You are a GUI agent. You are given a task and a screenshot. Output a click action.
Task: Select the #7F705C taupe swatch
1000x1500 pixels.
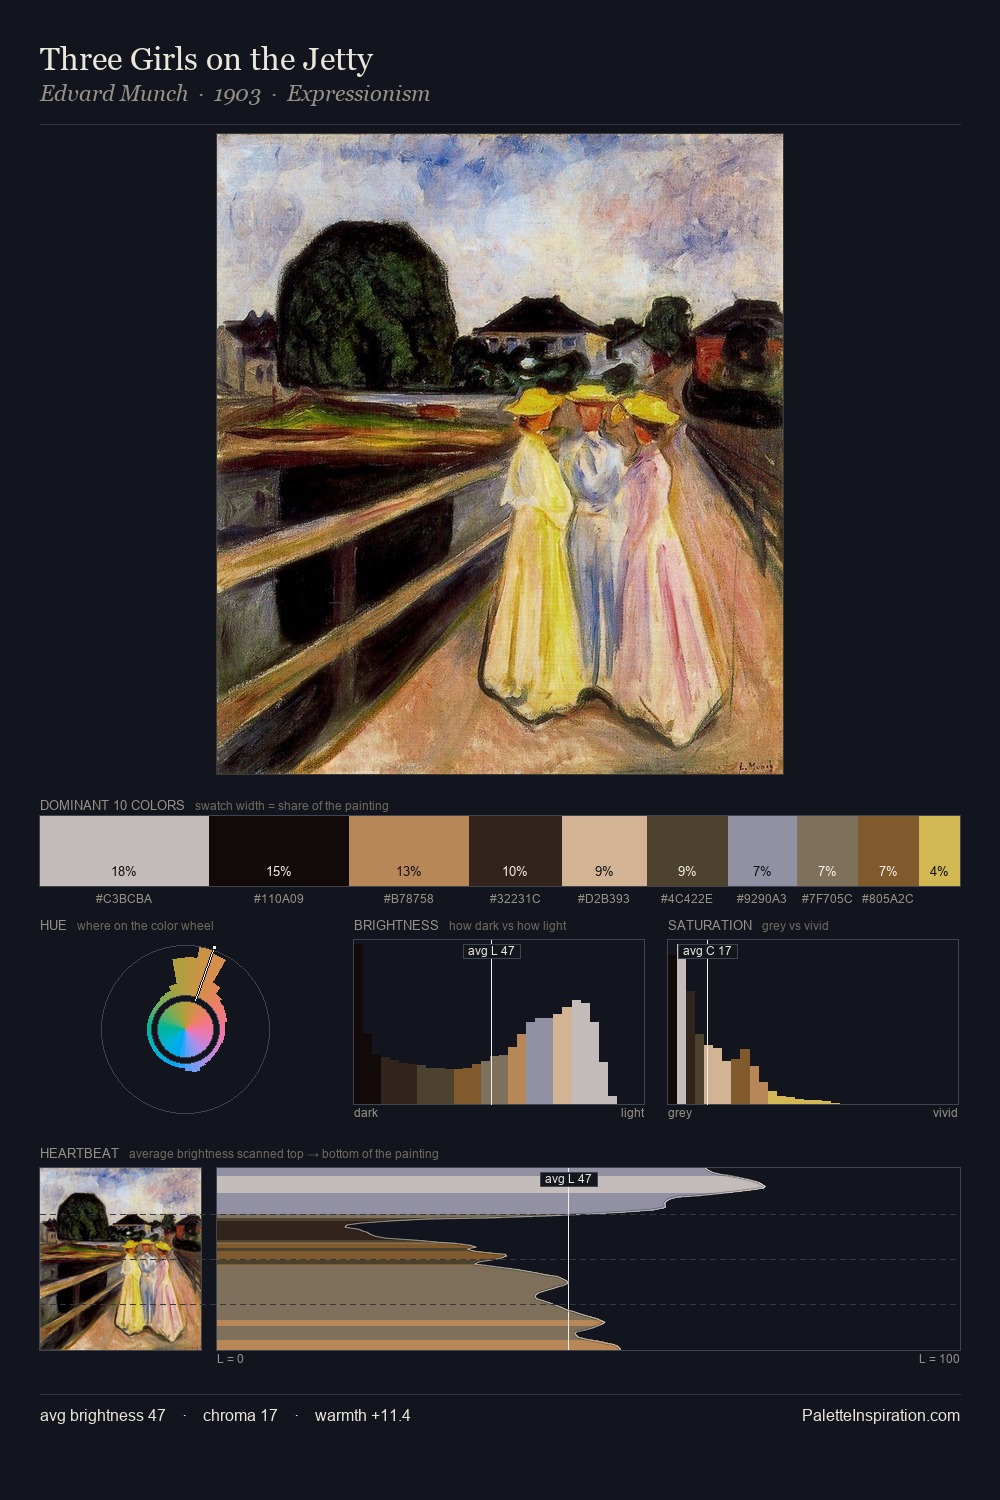point(827,851)
